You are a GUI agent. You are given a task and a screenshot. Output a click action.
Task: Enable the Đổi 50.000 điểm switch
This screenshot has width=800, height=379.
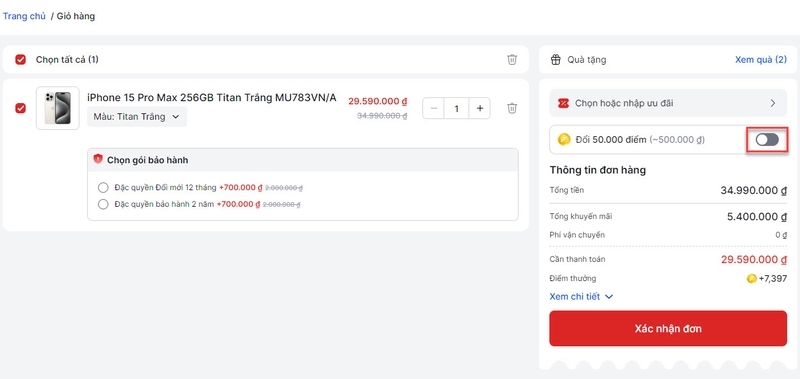coord(767,139)
